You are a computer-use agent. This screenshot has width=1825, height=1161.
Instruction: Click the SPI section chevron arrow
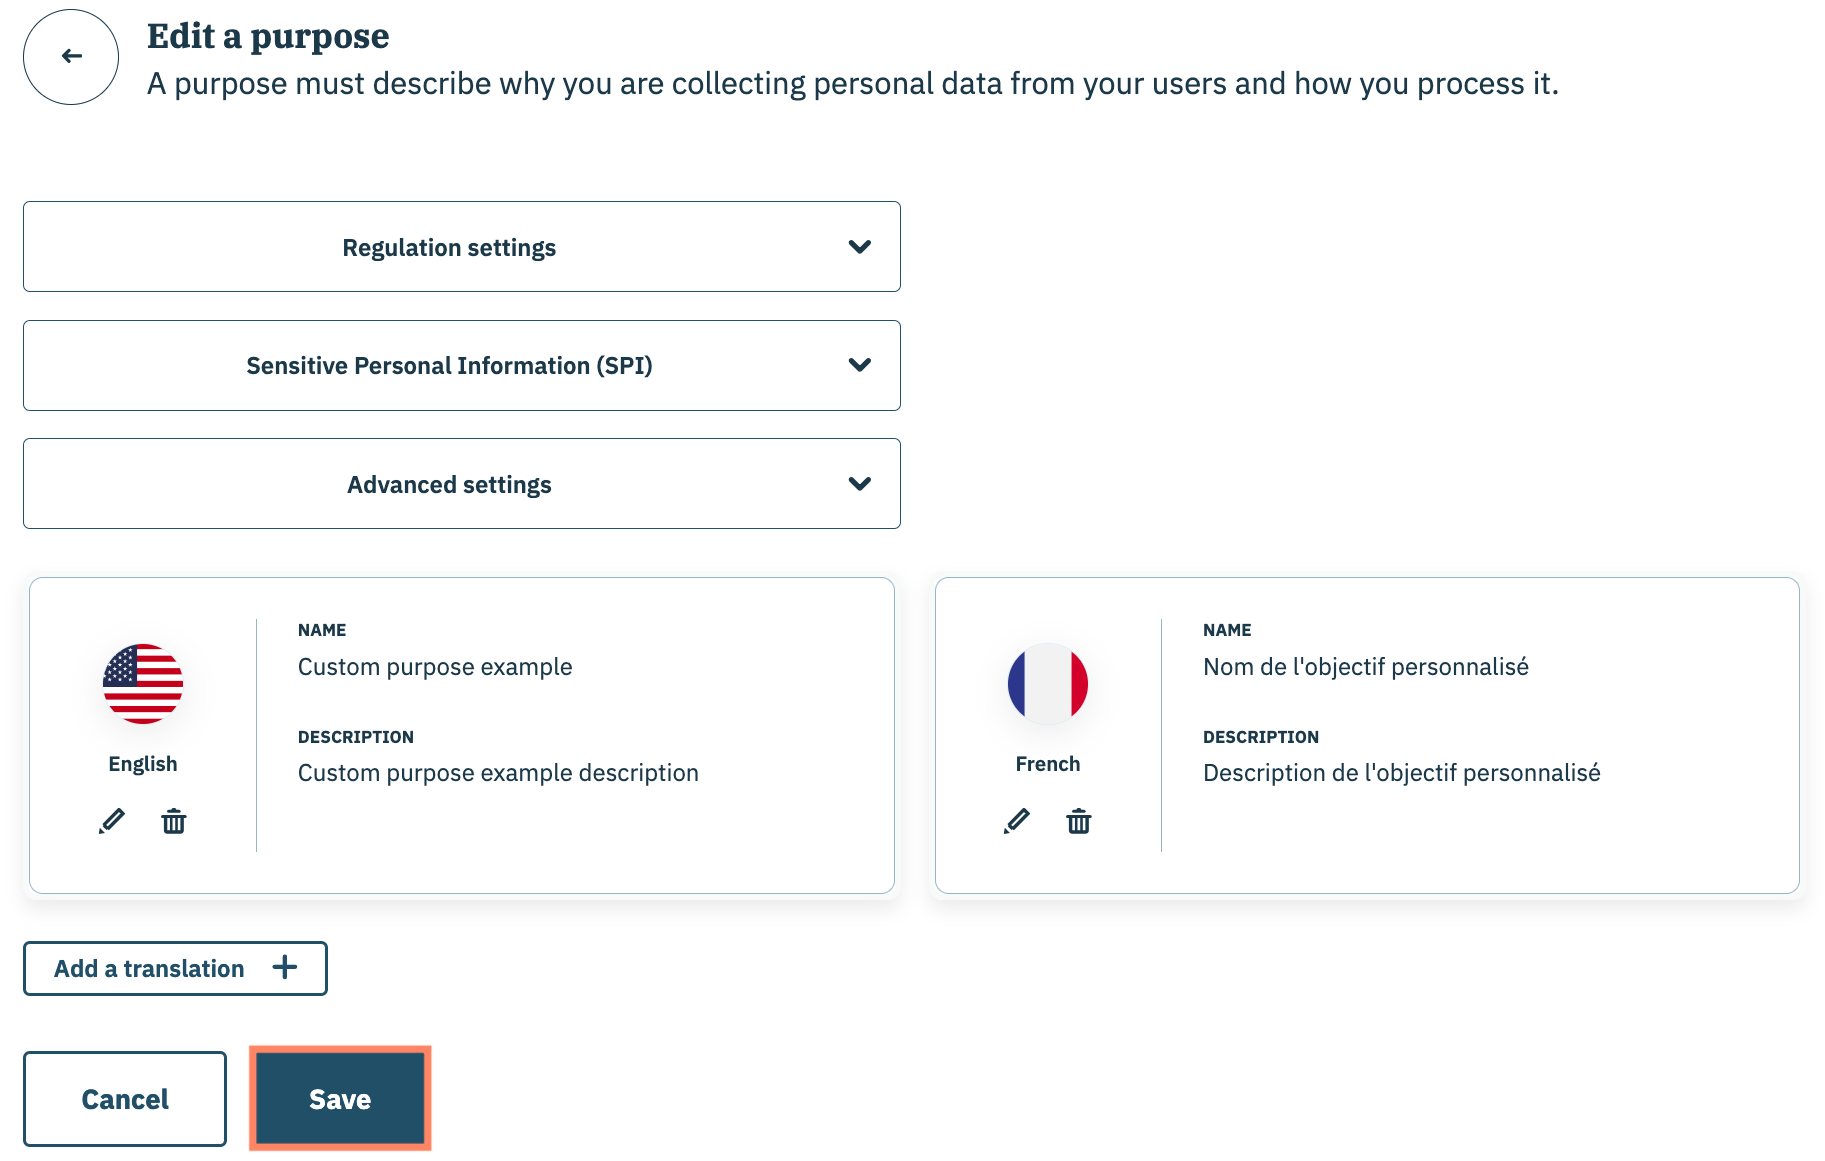pos(860,365)
